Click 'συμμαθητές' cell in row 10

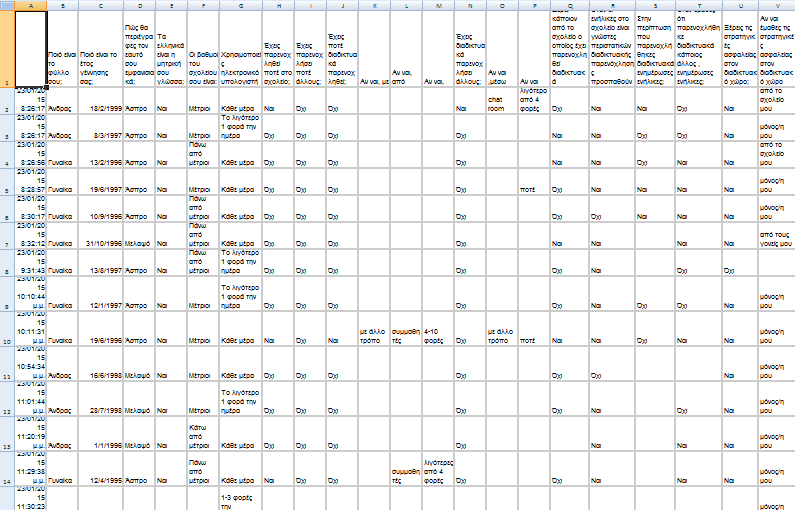(406, 329)
